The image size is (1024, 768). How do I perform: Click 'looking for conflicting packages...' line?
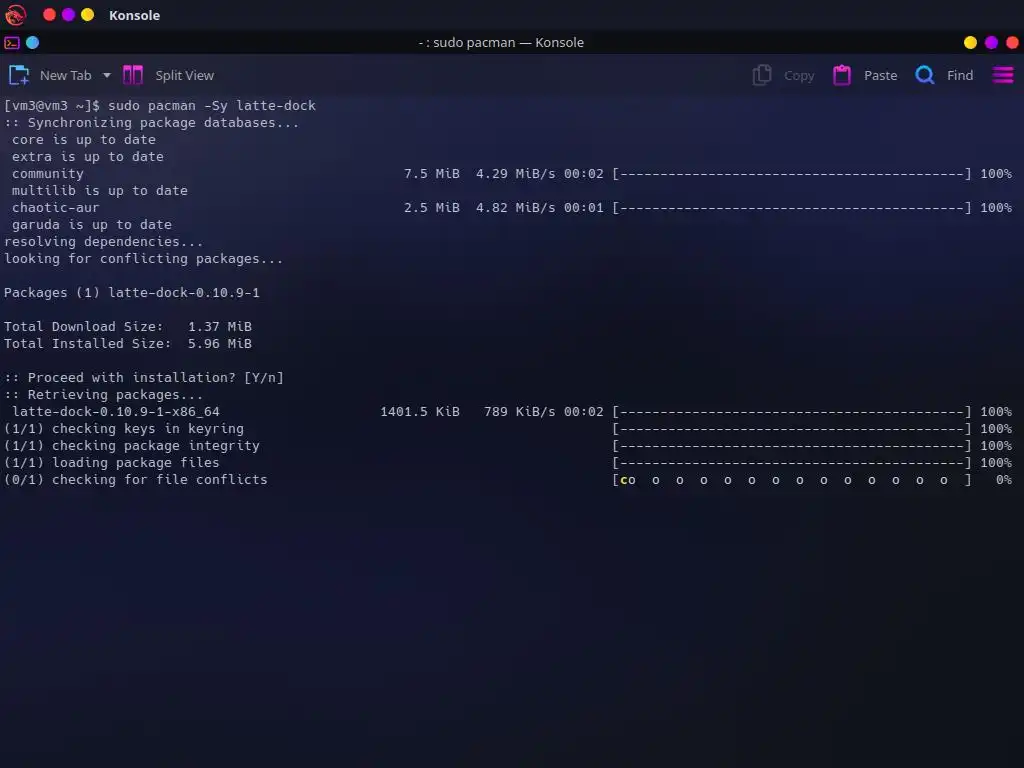[x=144, y=259]
